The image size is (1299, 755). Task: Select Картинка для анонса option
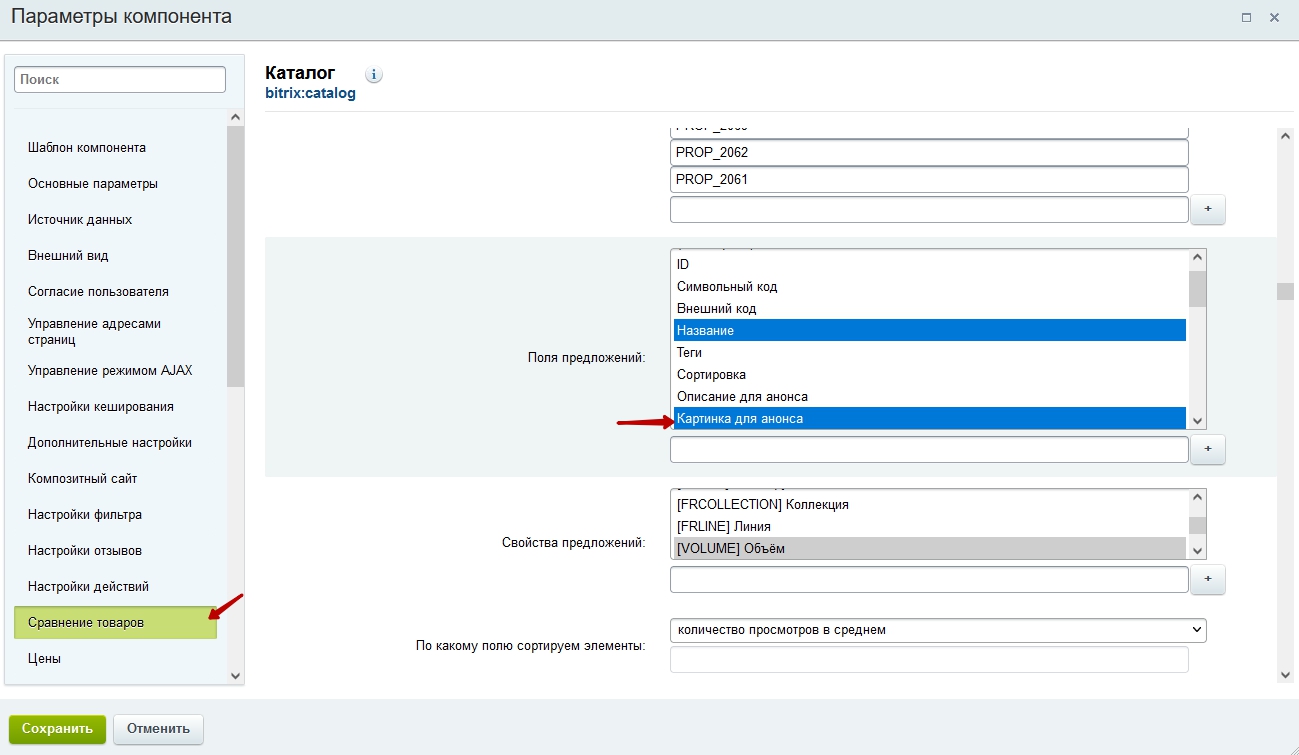pyautogui.click(x=929, y=418)
